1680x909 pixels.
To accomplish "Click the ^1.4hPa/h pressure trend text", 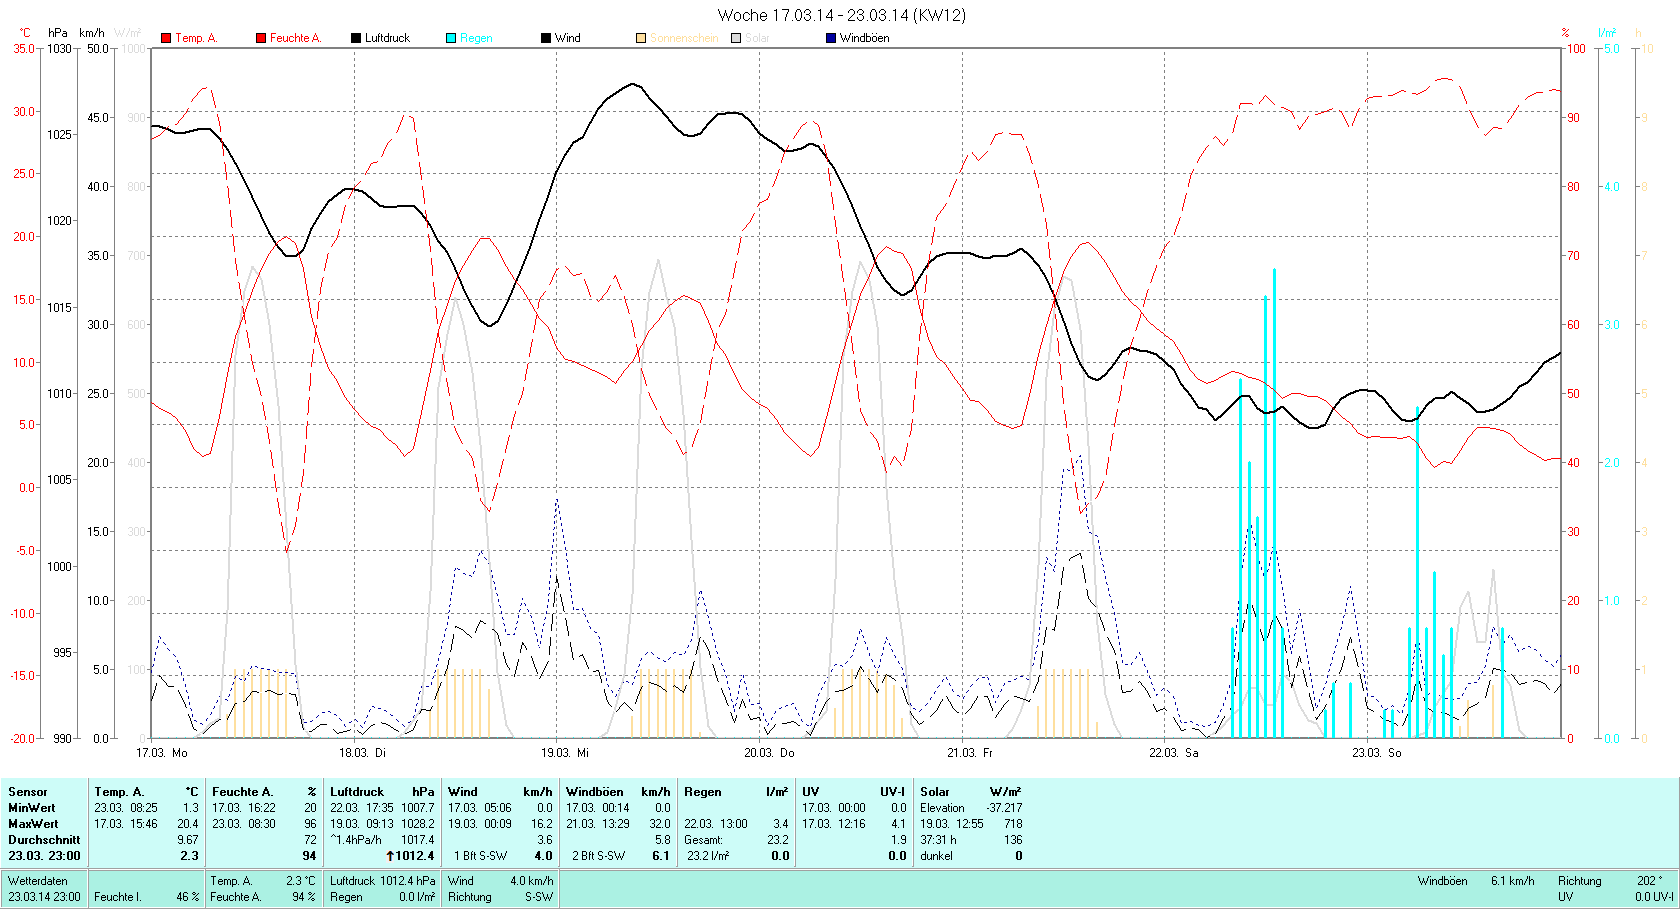I will point(356,840).
